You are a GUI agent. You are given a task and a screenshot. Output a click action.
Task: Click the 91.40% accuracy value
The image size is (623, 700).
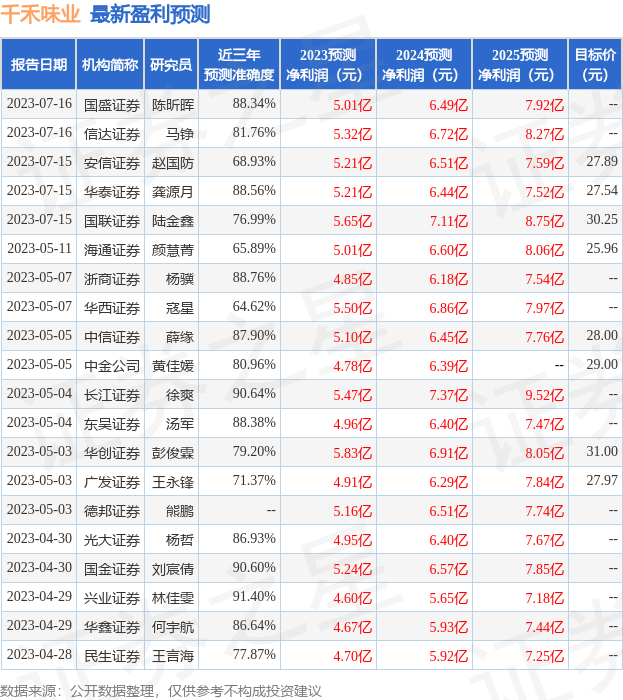pos(254,597)
